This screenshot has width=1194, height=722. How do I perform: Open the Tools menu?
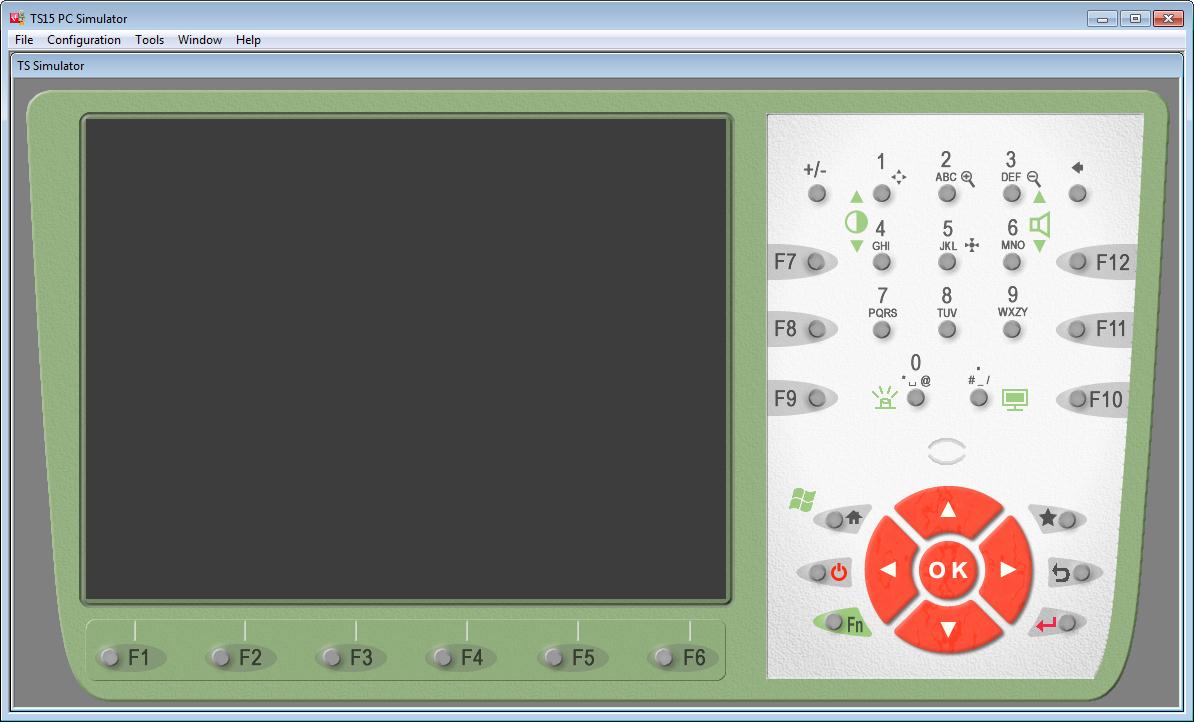coord(148,40)
